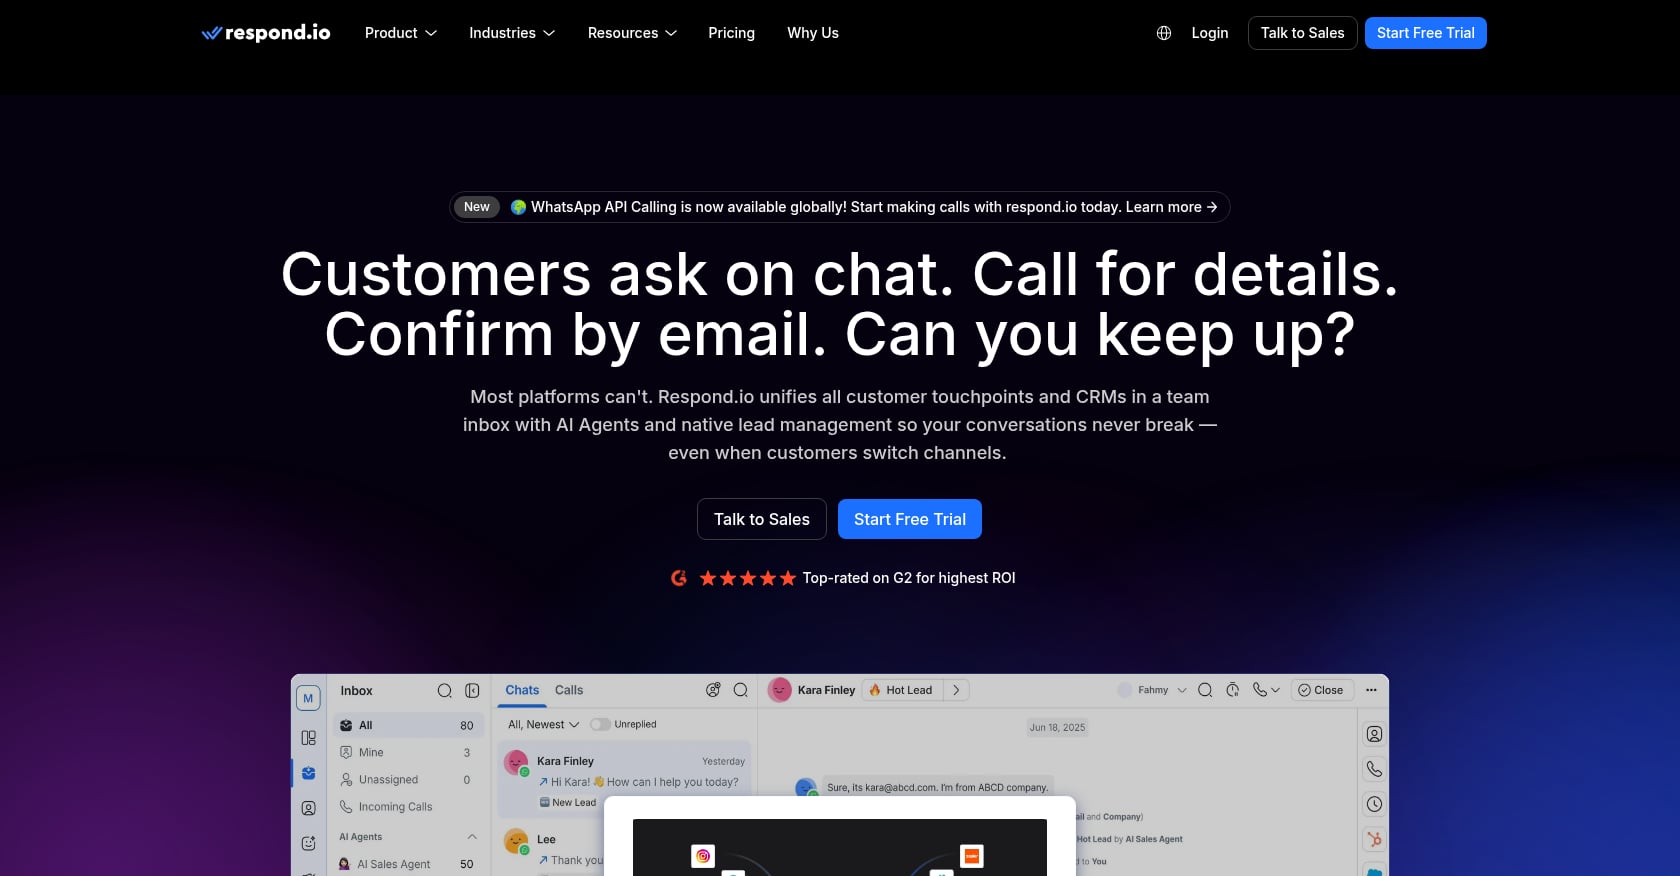Click the respond.io logo
Image resolution: width=1680 pixels, height=876 pixels.
tap(266, 33)
